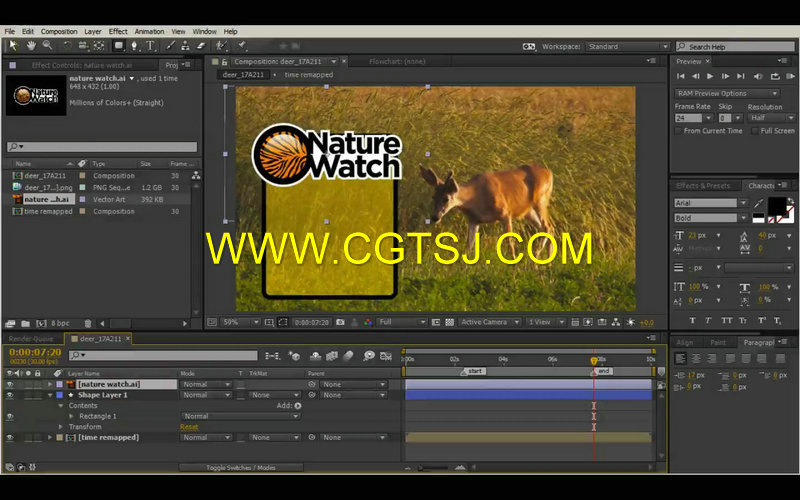Toggle viewer lock beside Composition tab
800x500 pixels.
click(x=224, y=62)
